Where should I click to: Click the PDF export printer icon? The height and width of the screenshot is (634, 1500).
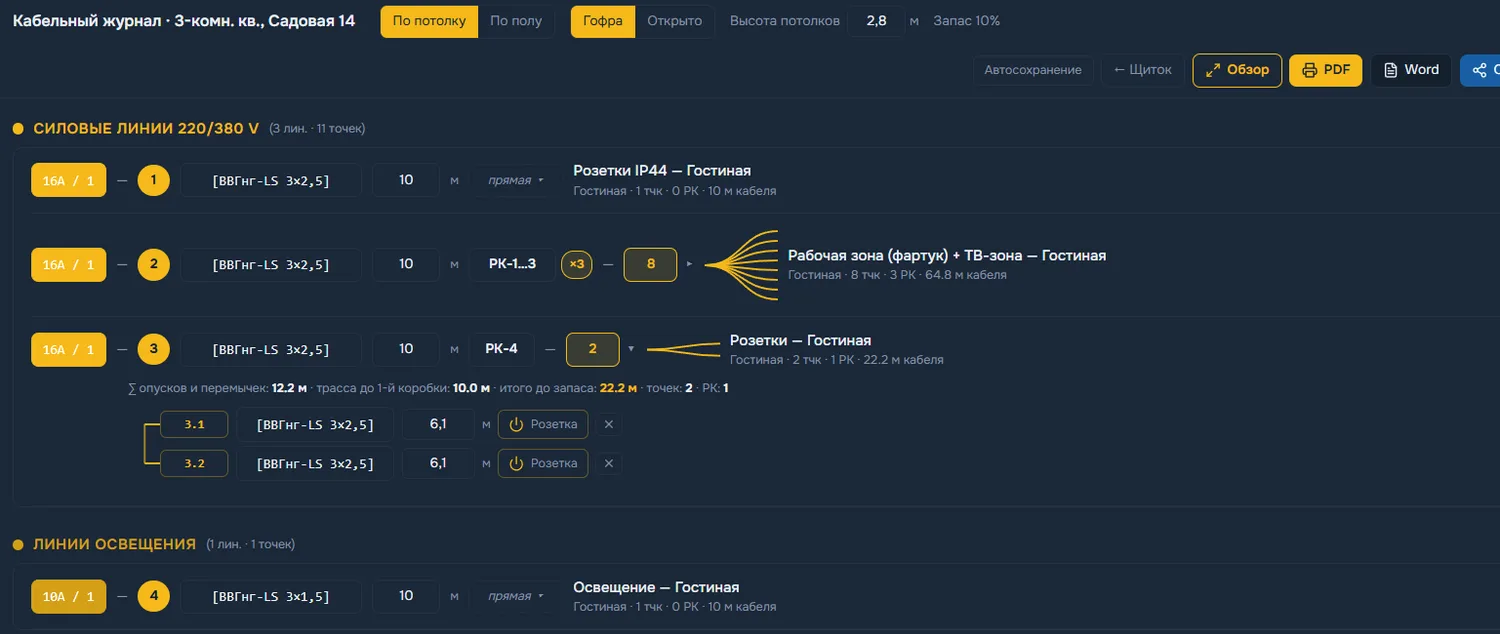[1309, 70]
